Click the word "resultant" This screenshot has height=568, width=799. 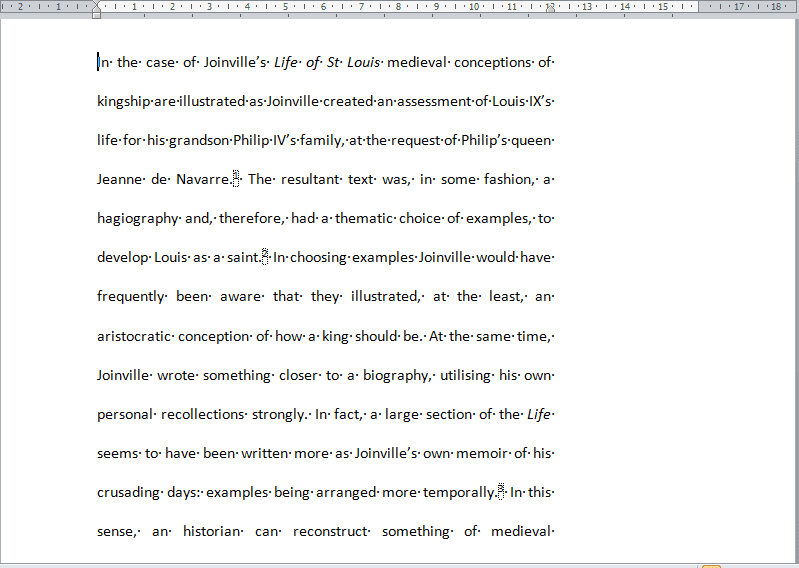(x=310, y=179)
